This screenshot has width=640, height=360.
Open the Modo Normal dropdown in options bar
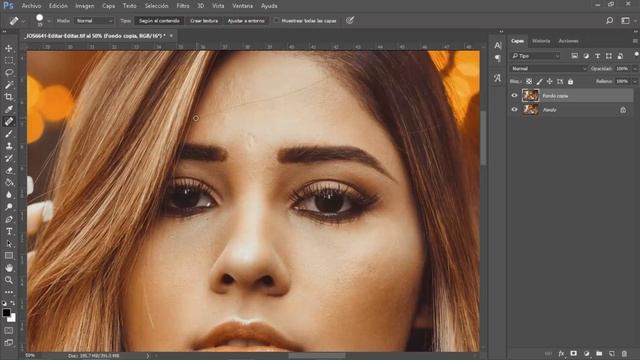coord(94,20)
